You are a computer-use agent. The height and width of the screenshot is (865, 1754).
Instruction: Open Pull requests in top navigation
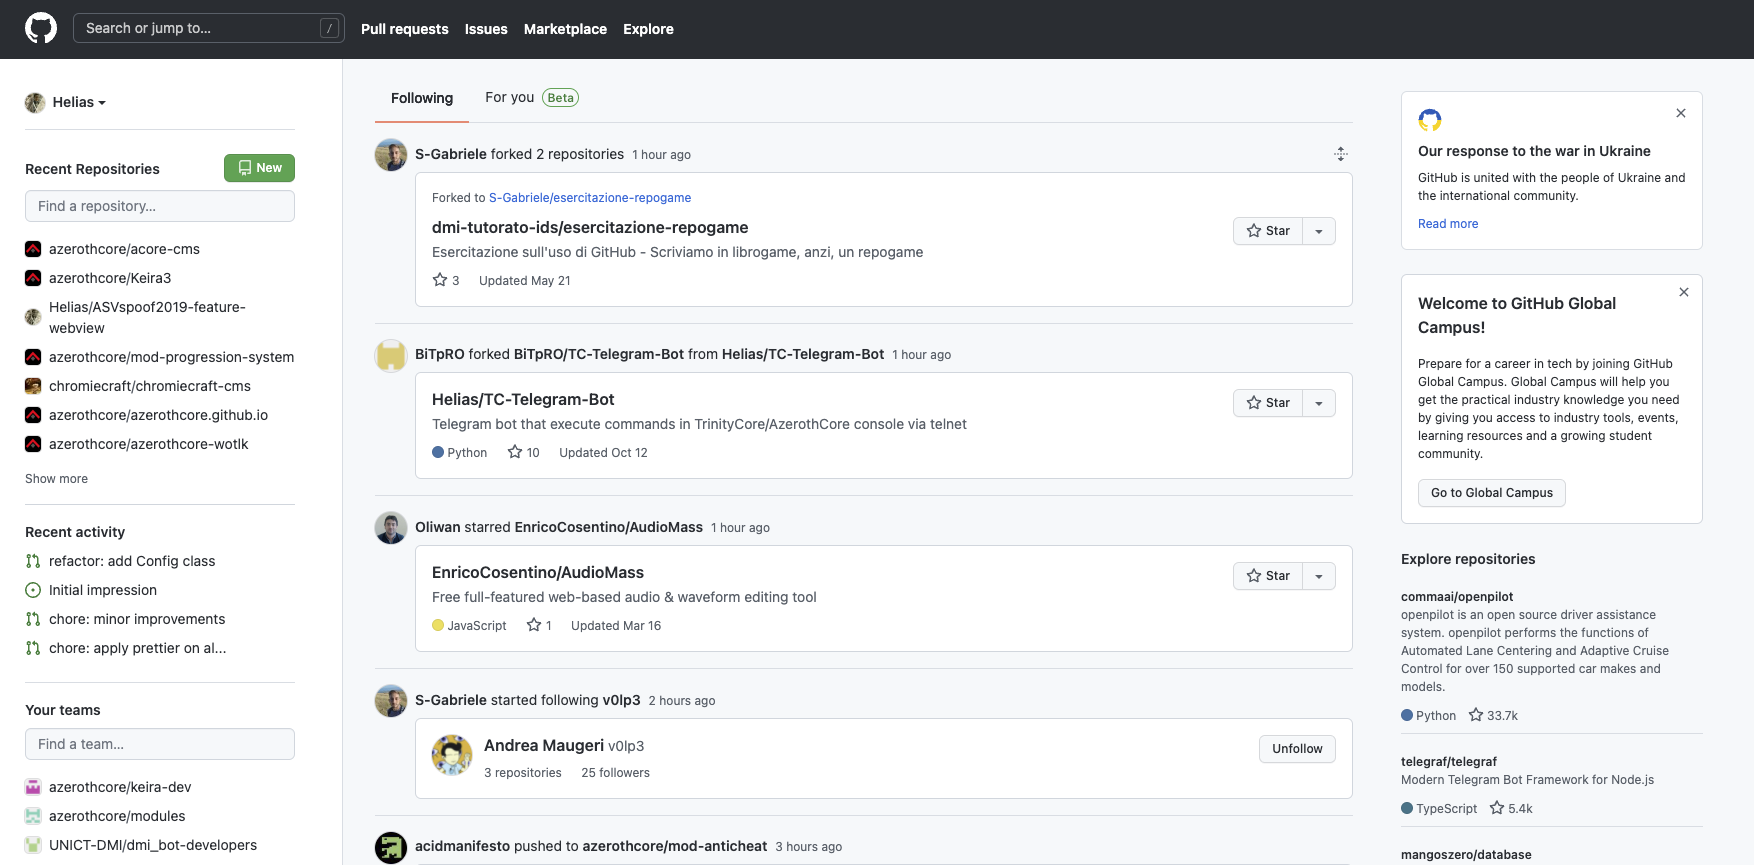405,29
